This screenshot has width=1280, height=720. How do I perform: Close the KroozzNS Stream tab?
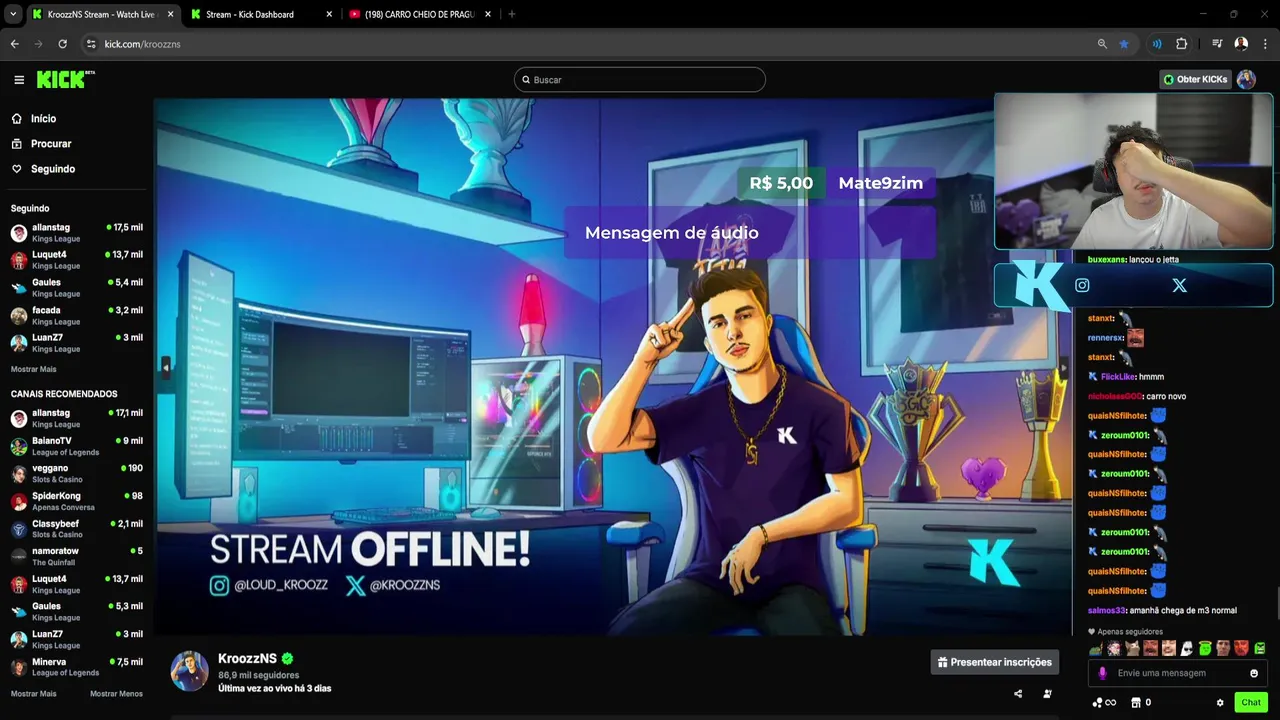(x=170, y=14)
